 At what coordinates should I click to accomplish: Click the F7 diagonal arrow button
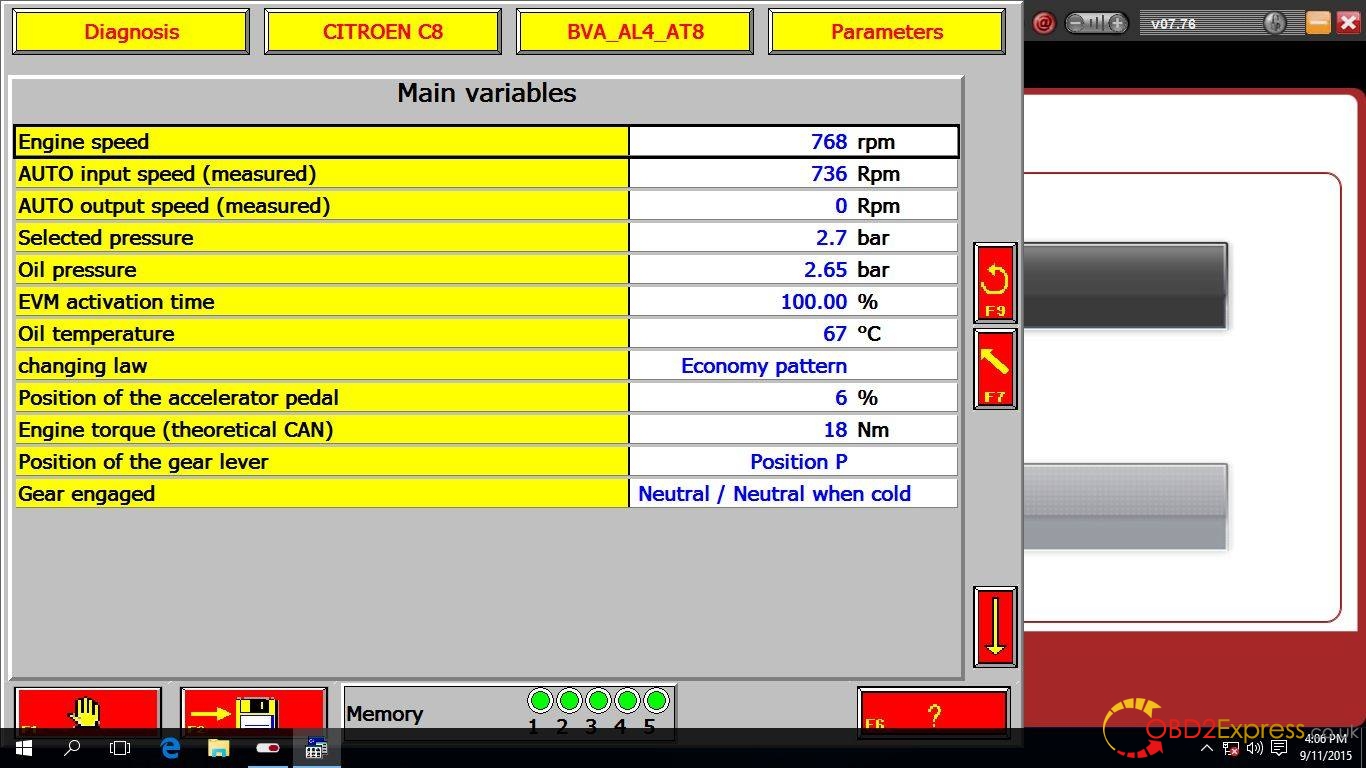tap(994, 368)
